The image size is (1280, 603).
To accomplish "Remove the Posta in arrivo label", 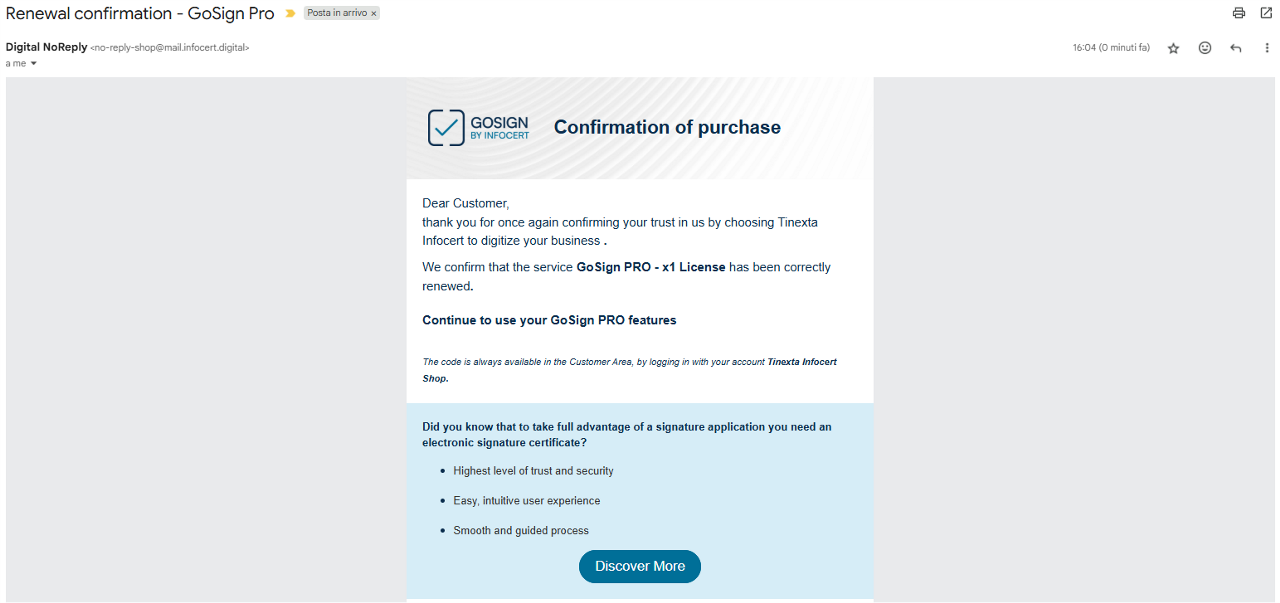I will point(374,14).
